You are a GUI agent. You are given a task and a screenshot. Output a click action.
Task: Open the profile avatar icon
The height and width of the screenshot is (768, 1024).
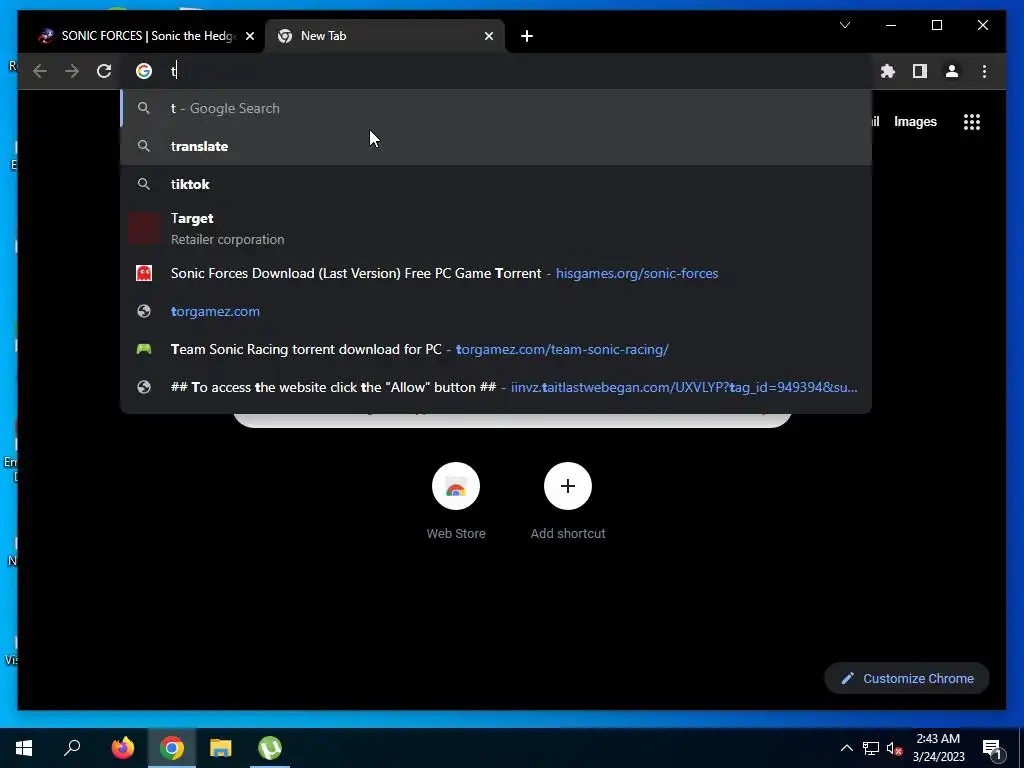click(952, 71)
